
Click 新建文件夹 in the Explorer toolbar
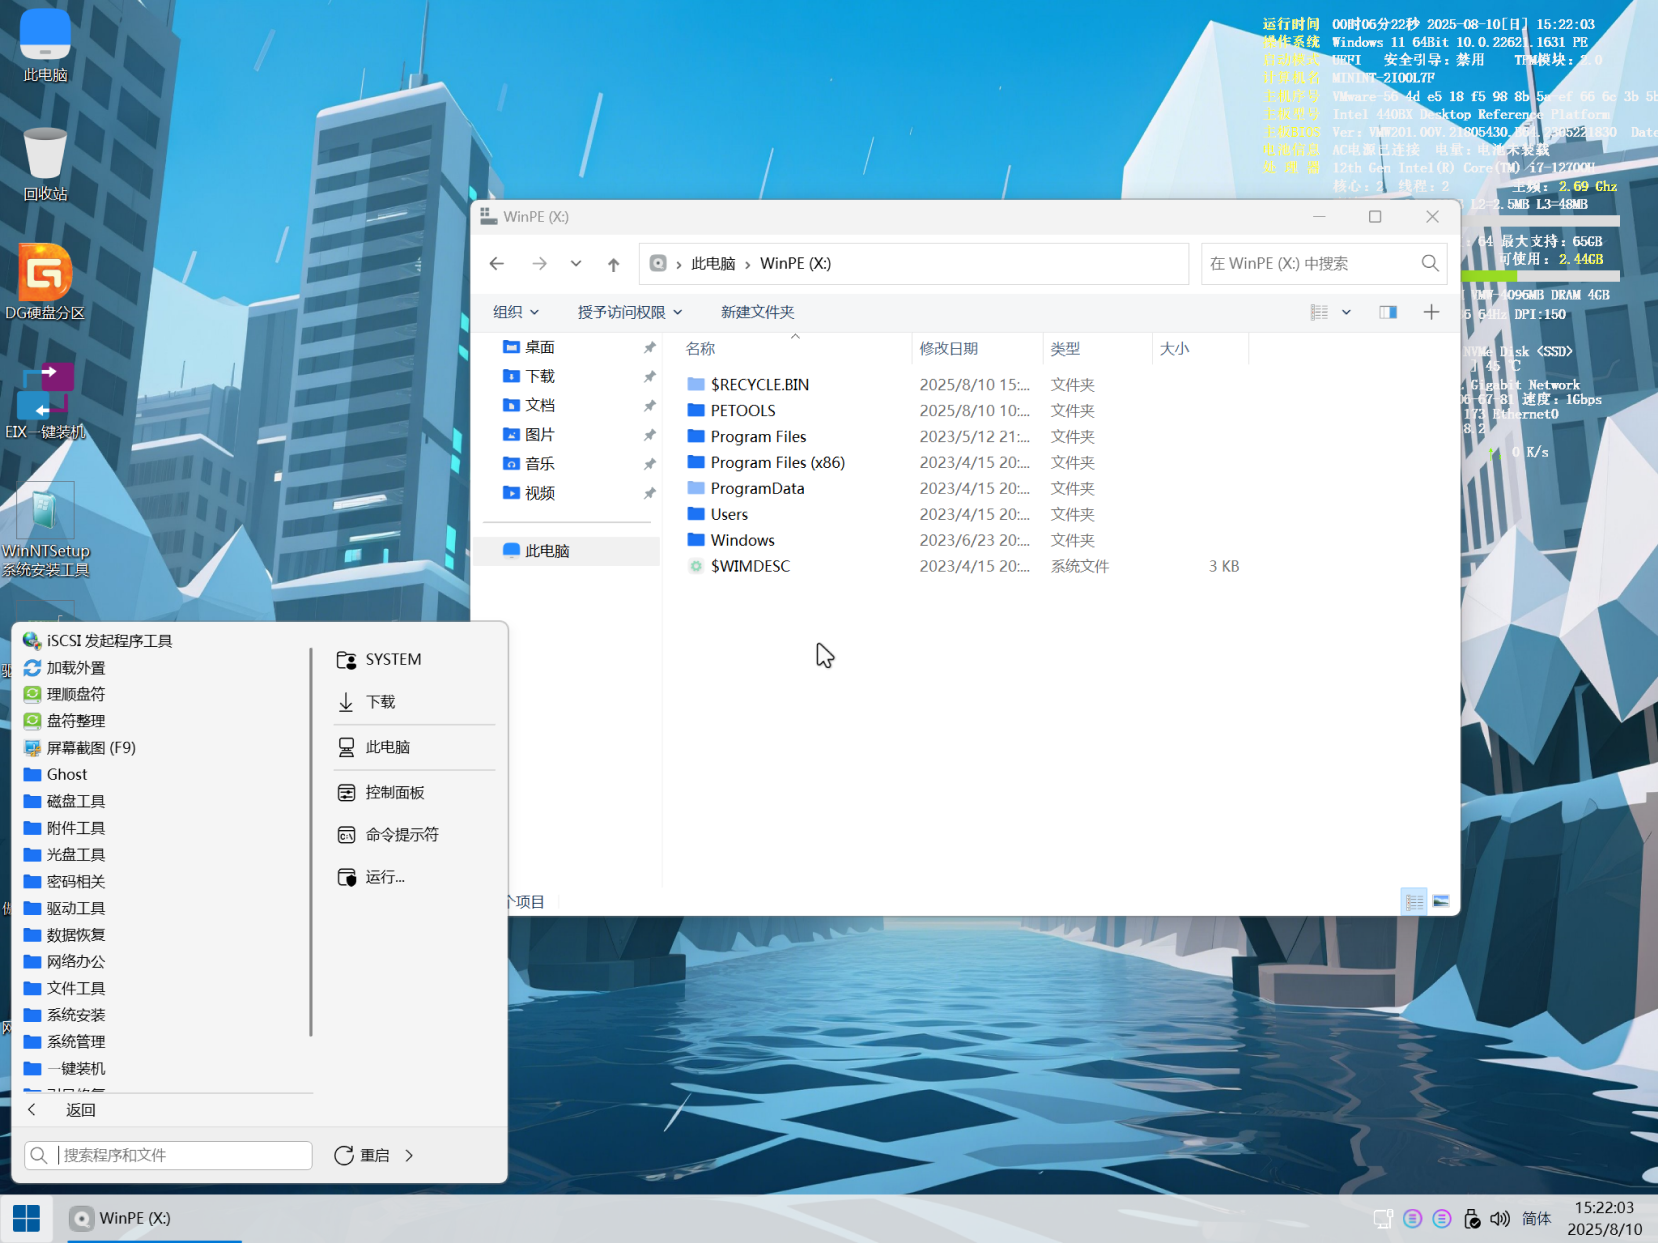[756, 311]
